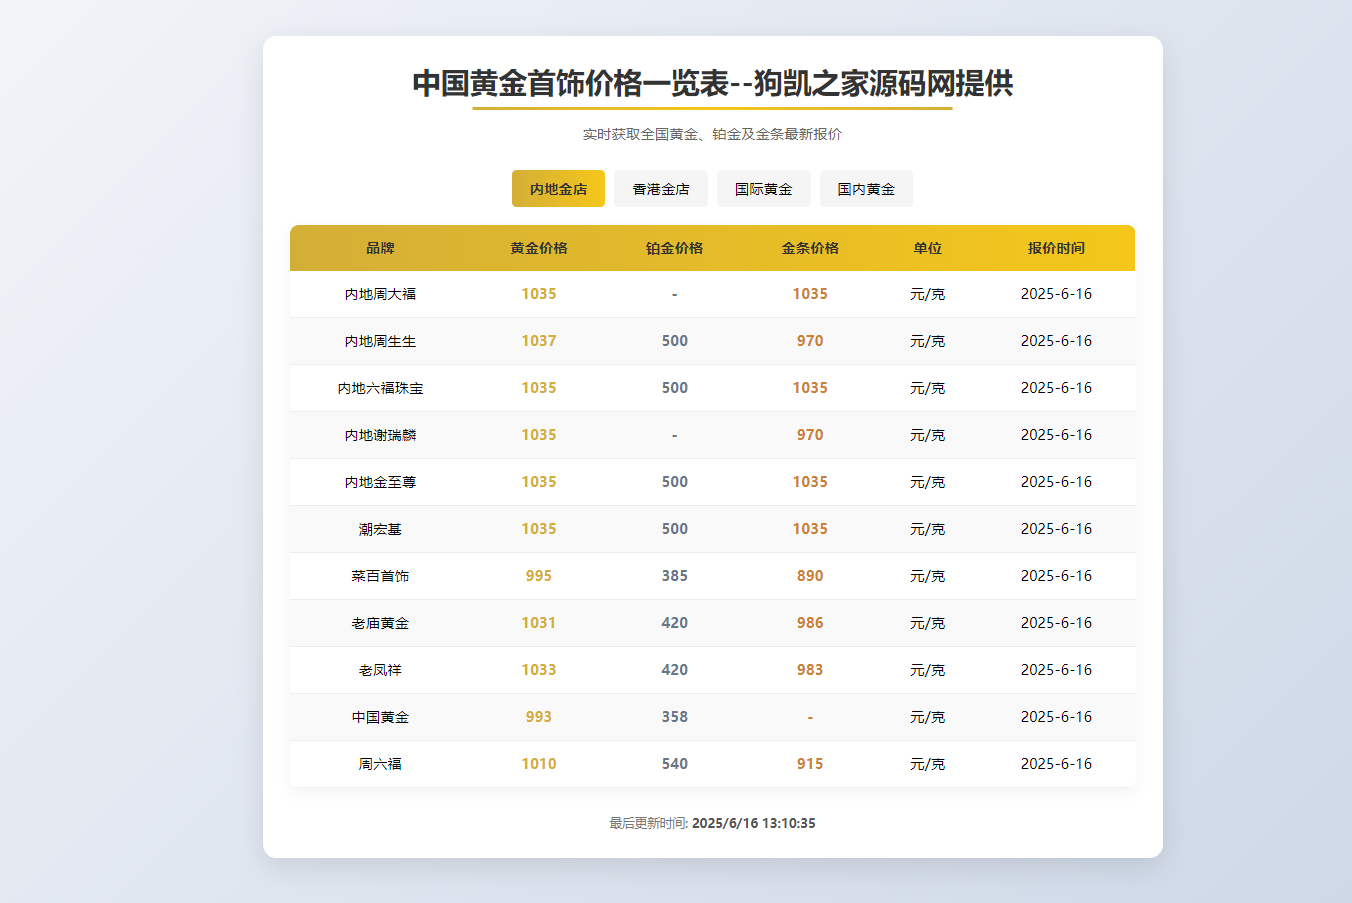Select the 国际黄金 tab

tap(764, 189)
